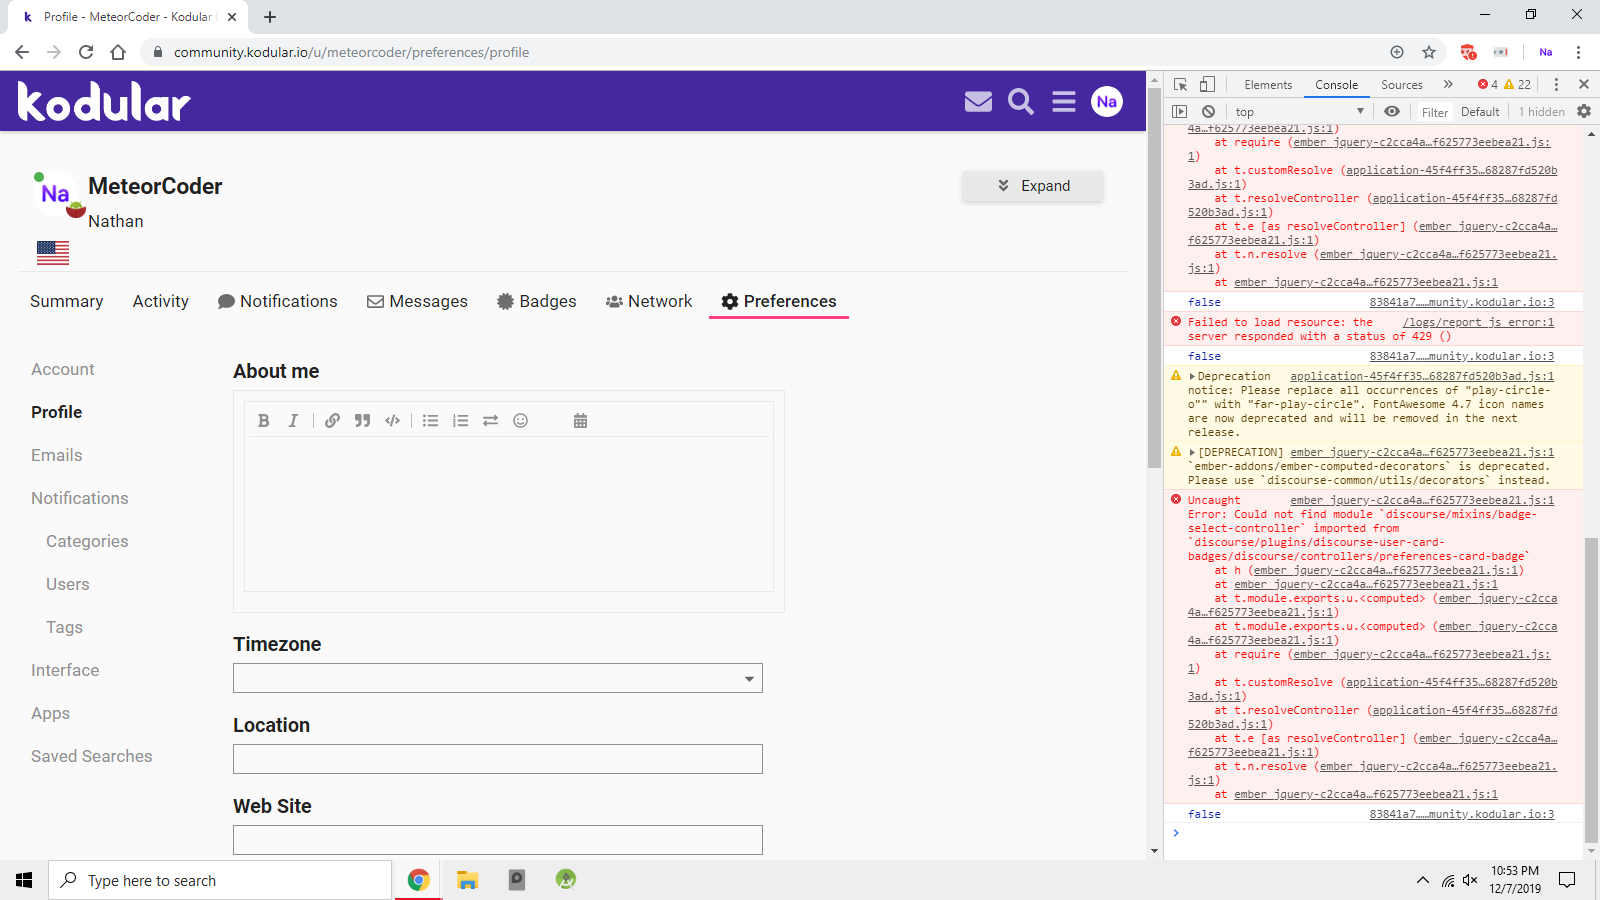Open the Chrome three-dot menu
This screenshot has width=1600, height=900.
(x=1578, y=52)
